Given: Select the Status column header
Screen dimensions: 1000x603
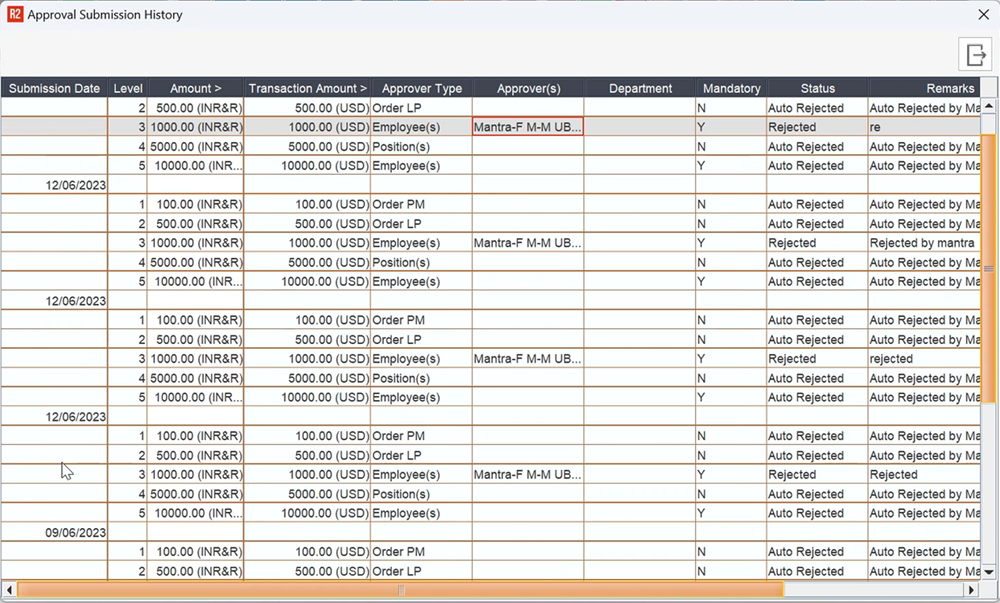Looking at the screenshot, I should [817, 88].
